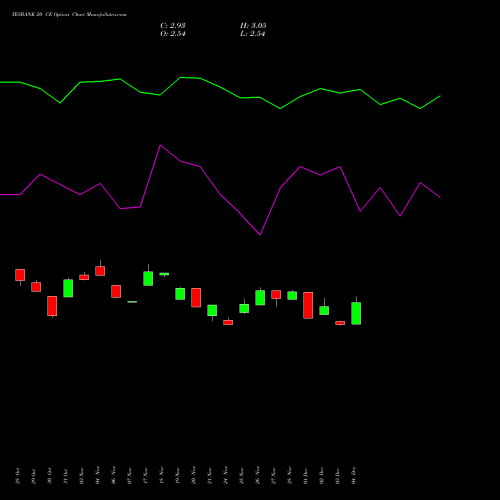Select the low value 'L: 2.54'
500x500 pixels.
(x=252, y=34)
